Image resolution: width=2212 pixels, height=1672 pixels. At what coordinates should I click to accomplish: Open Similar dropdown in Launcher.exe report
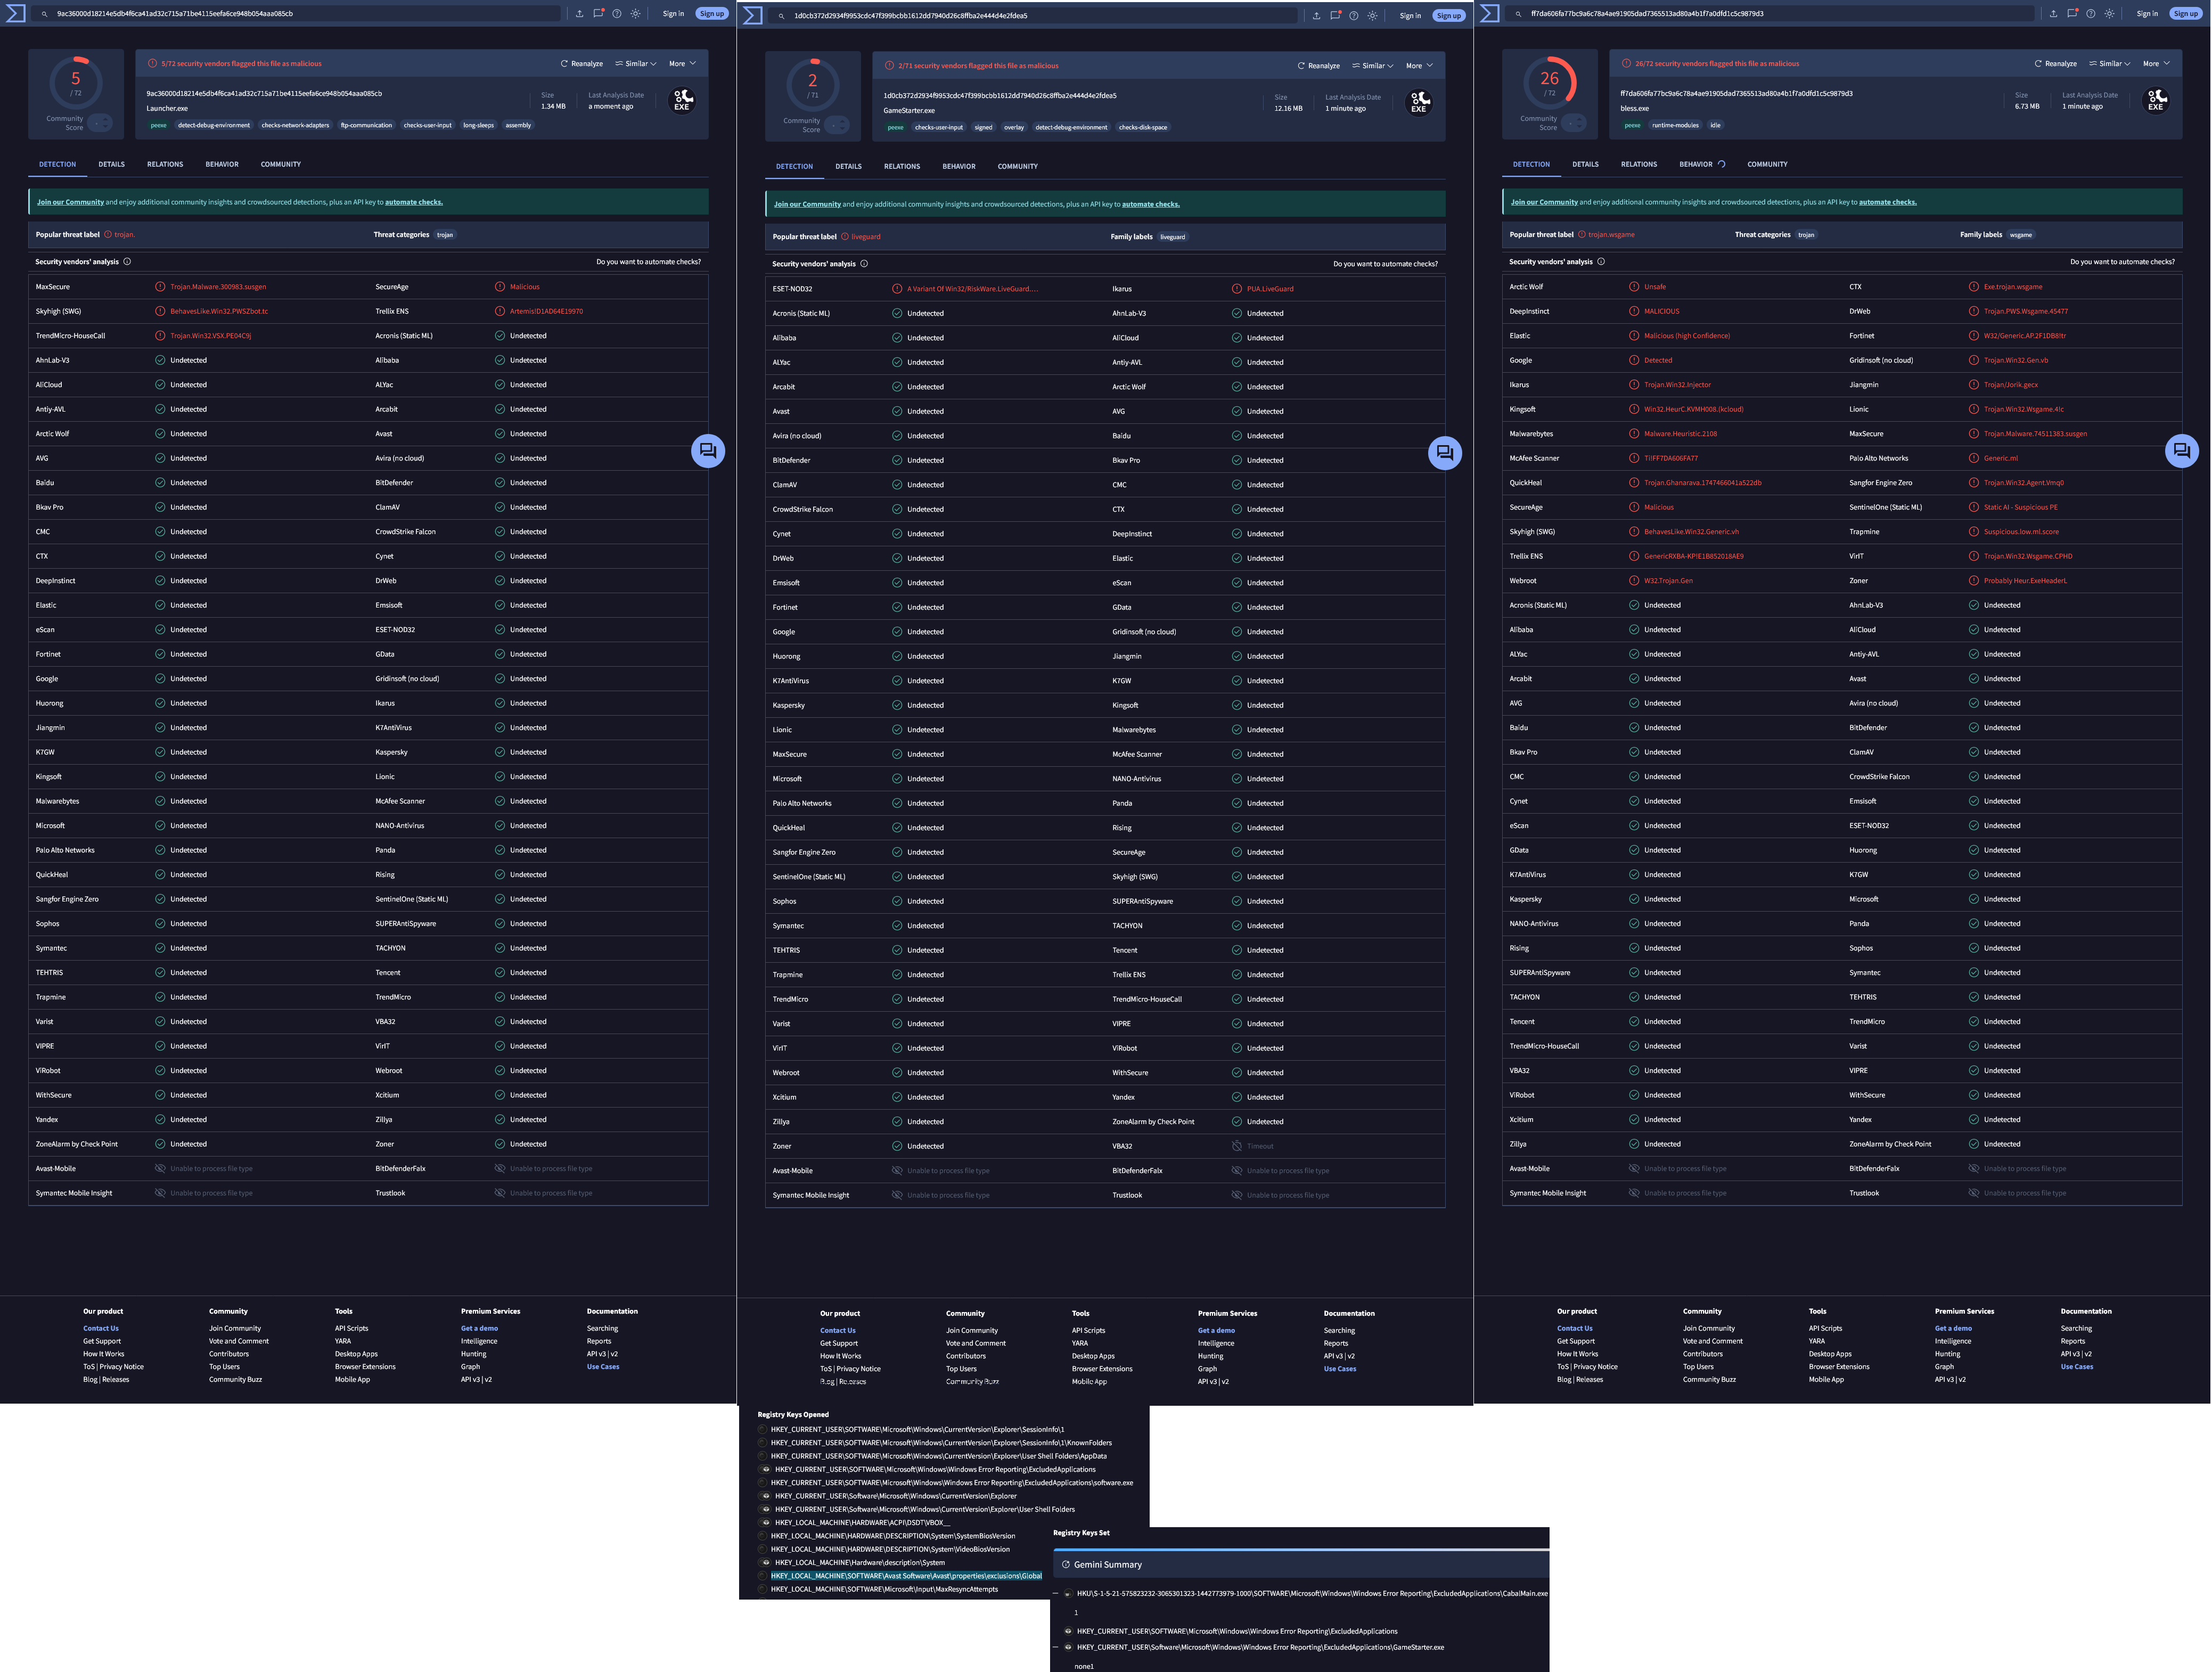coord(636,64)
